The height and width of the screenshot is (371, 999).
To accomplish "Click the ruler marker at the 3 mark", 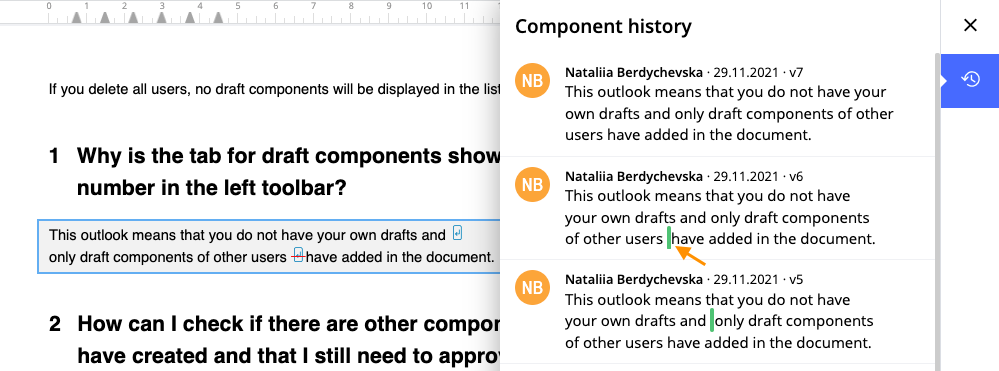I will point(162,18).
